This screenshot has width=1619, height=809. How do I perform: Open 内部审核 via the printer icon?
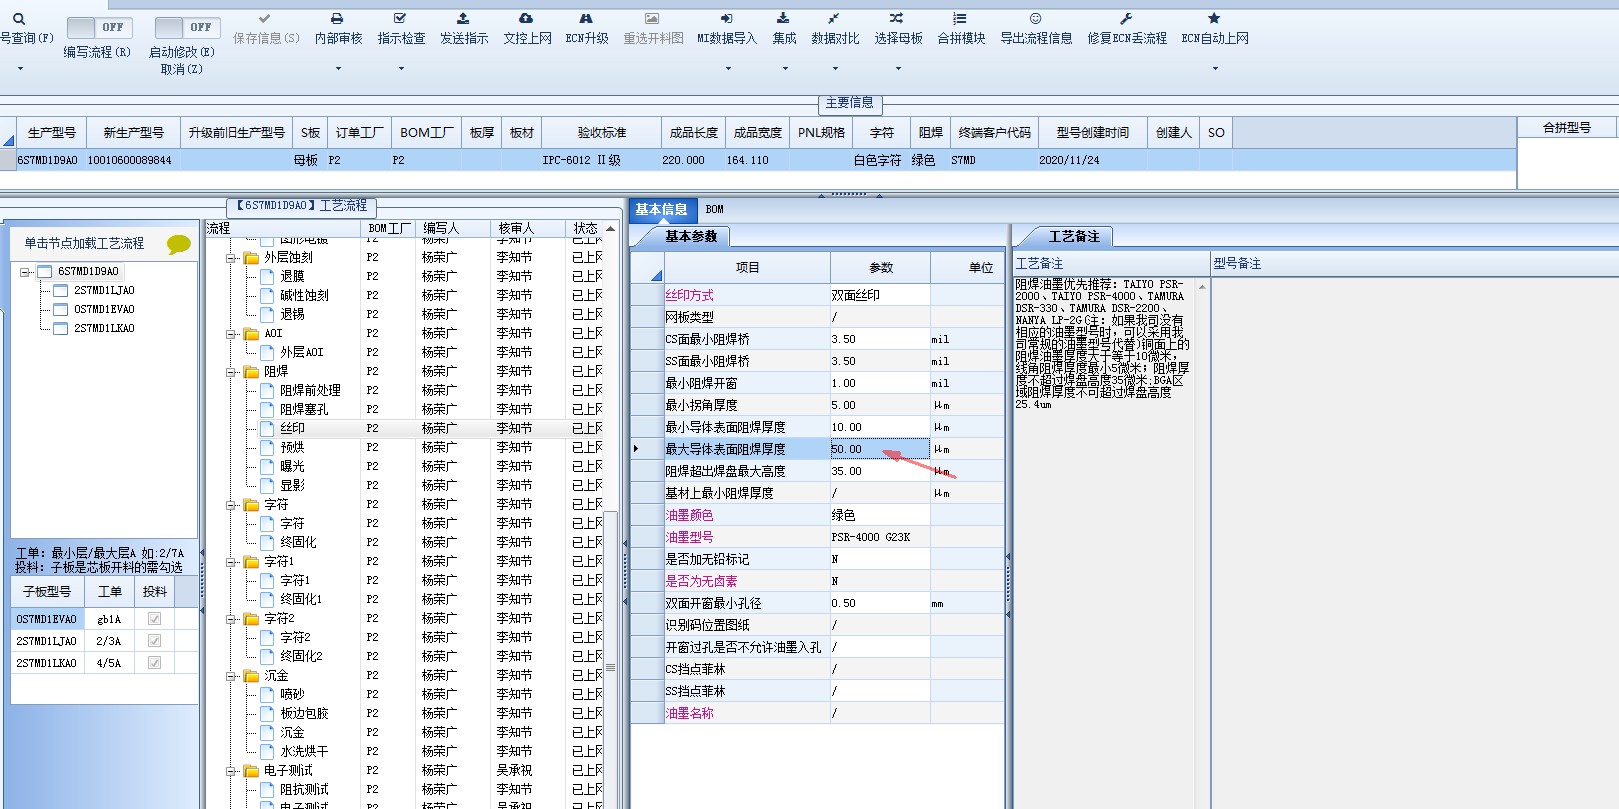[x=337, y=19]
